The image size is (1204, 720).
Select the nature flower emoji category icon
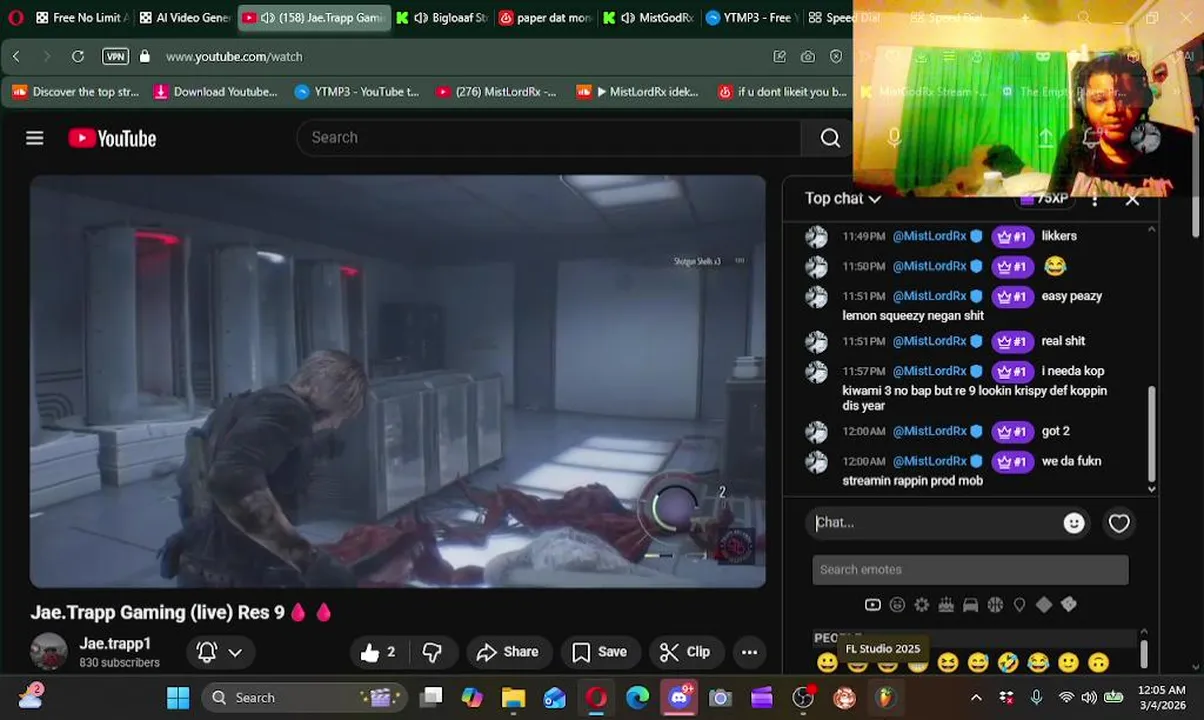pyautogui.click(x=921, y=605)
